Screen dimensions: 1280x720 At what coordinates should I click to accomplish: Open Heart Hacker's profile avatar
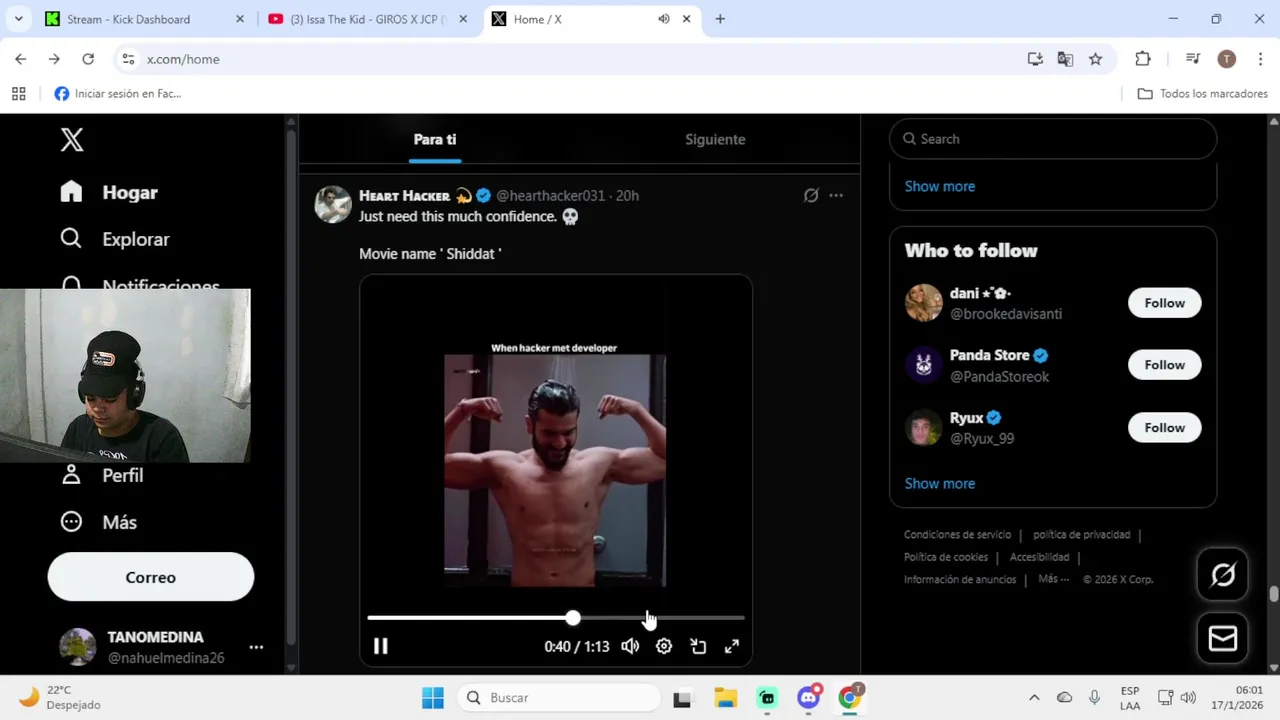tap(333, 204)
